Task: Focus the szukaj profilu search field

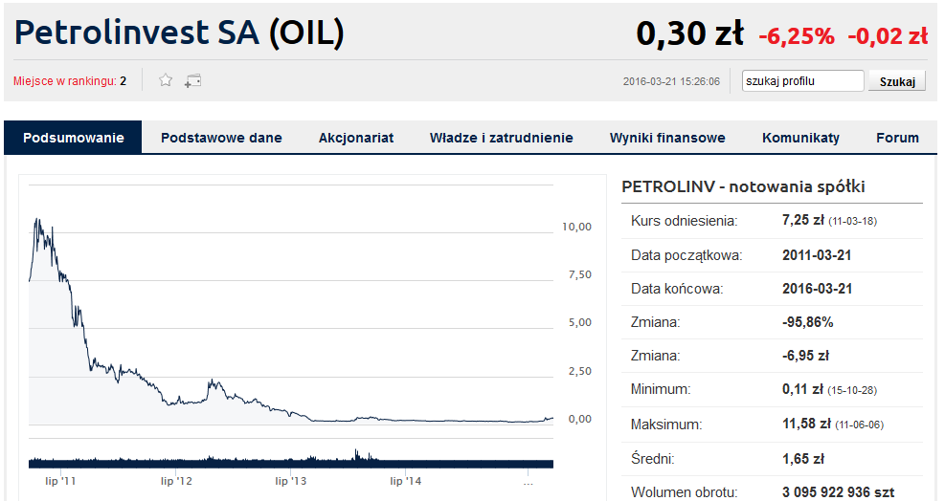Action: pyautogui.click(x=803, y=81)
